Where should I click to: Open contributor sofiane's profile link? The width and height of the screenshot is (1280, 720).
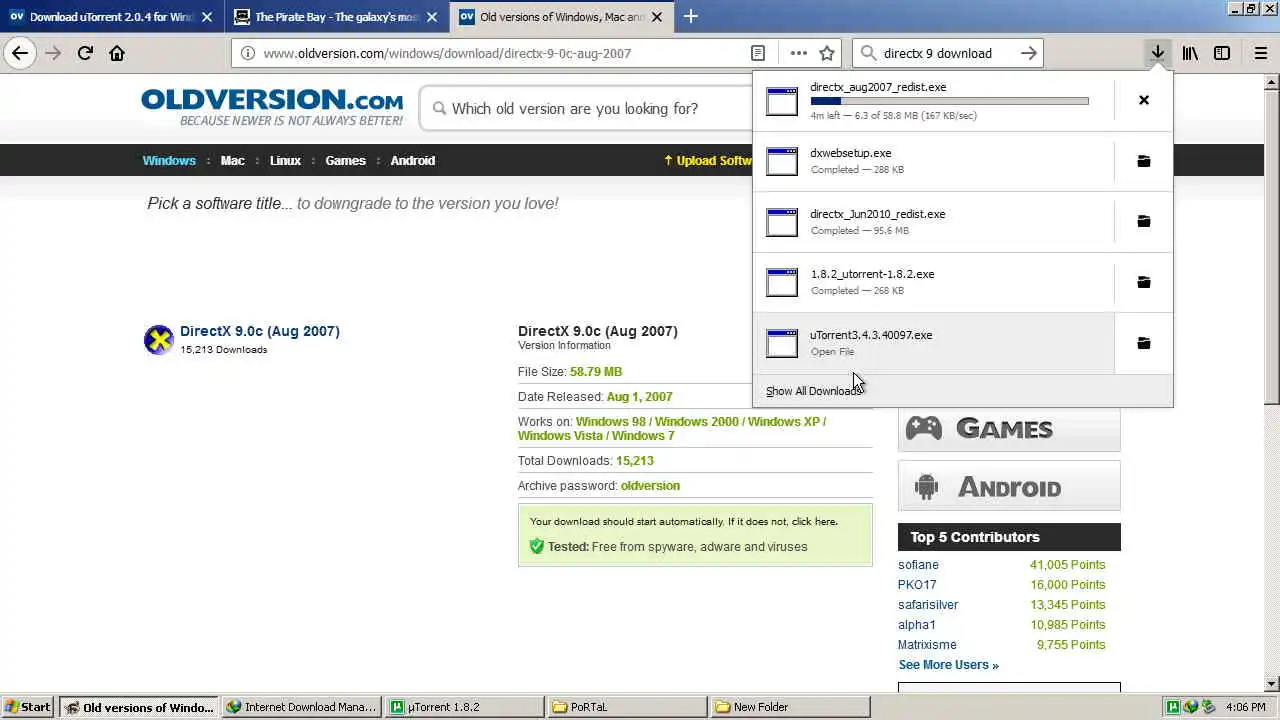pos(918,565)
